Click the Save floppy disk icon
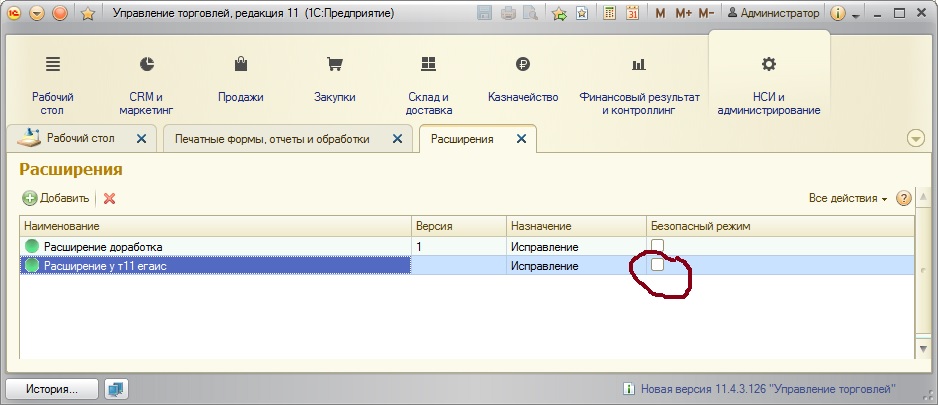938x405 pixels. 485,13
